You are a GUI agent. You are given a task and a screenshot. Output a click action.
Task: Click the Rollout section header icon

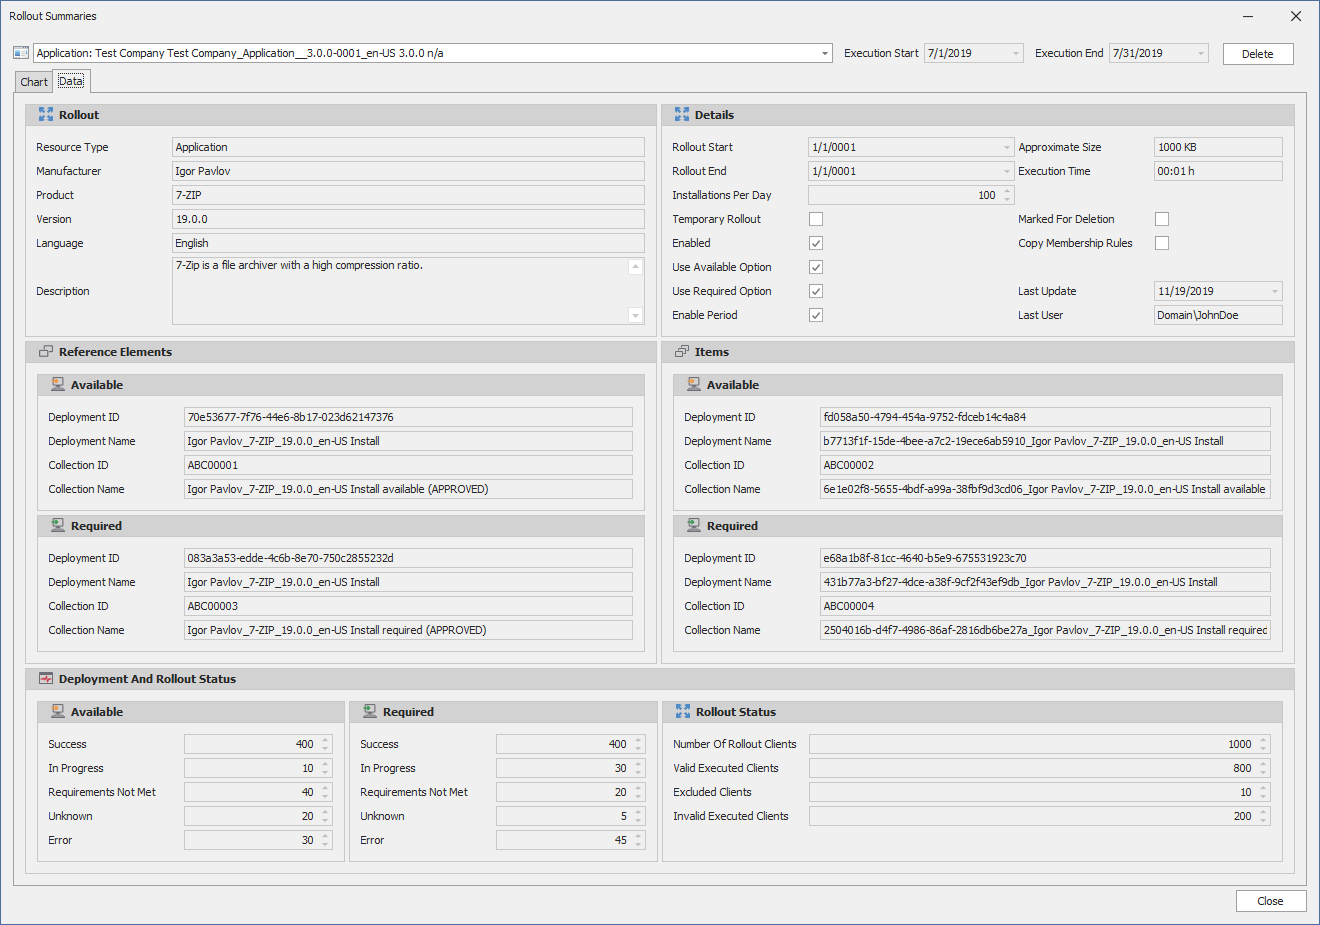(46, 115)
